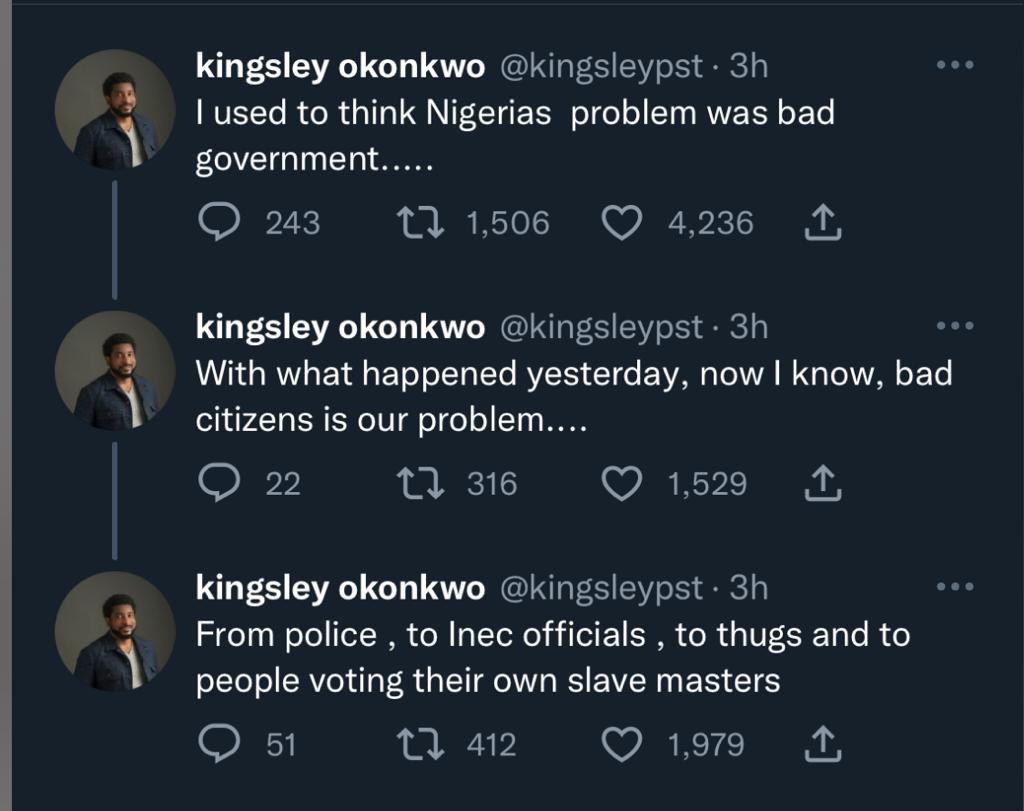Click @kingsleypst handle on the last tweet
The image size is (1024, 811).
tap(600, 588)
